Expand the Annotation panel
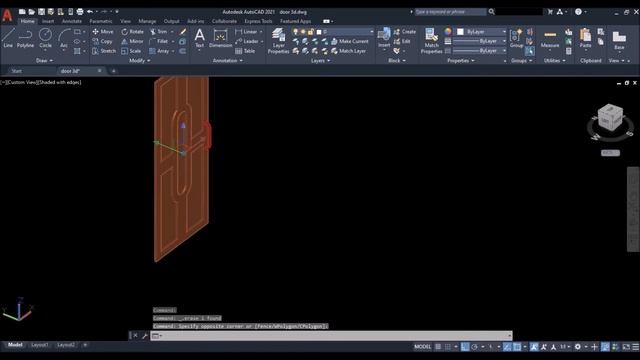Screen dimensions: 640x360 (x=227, y=60)
